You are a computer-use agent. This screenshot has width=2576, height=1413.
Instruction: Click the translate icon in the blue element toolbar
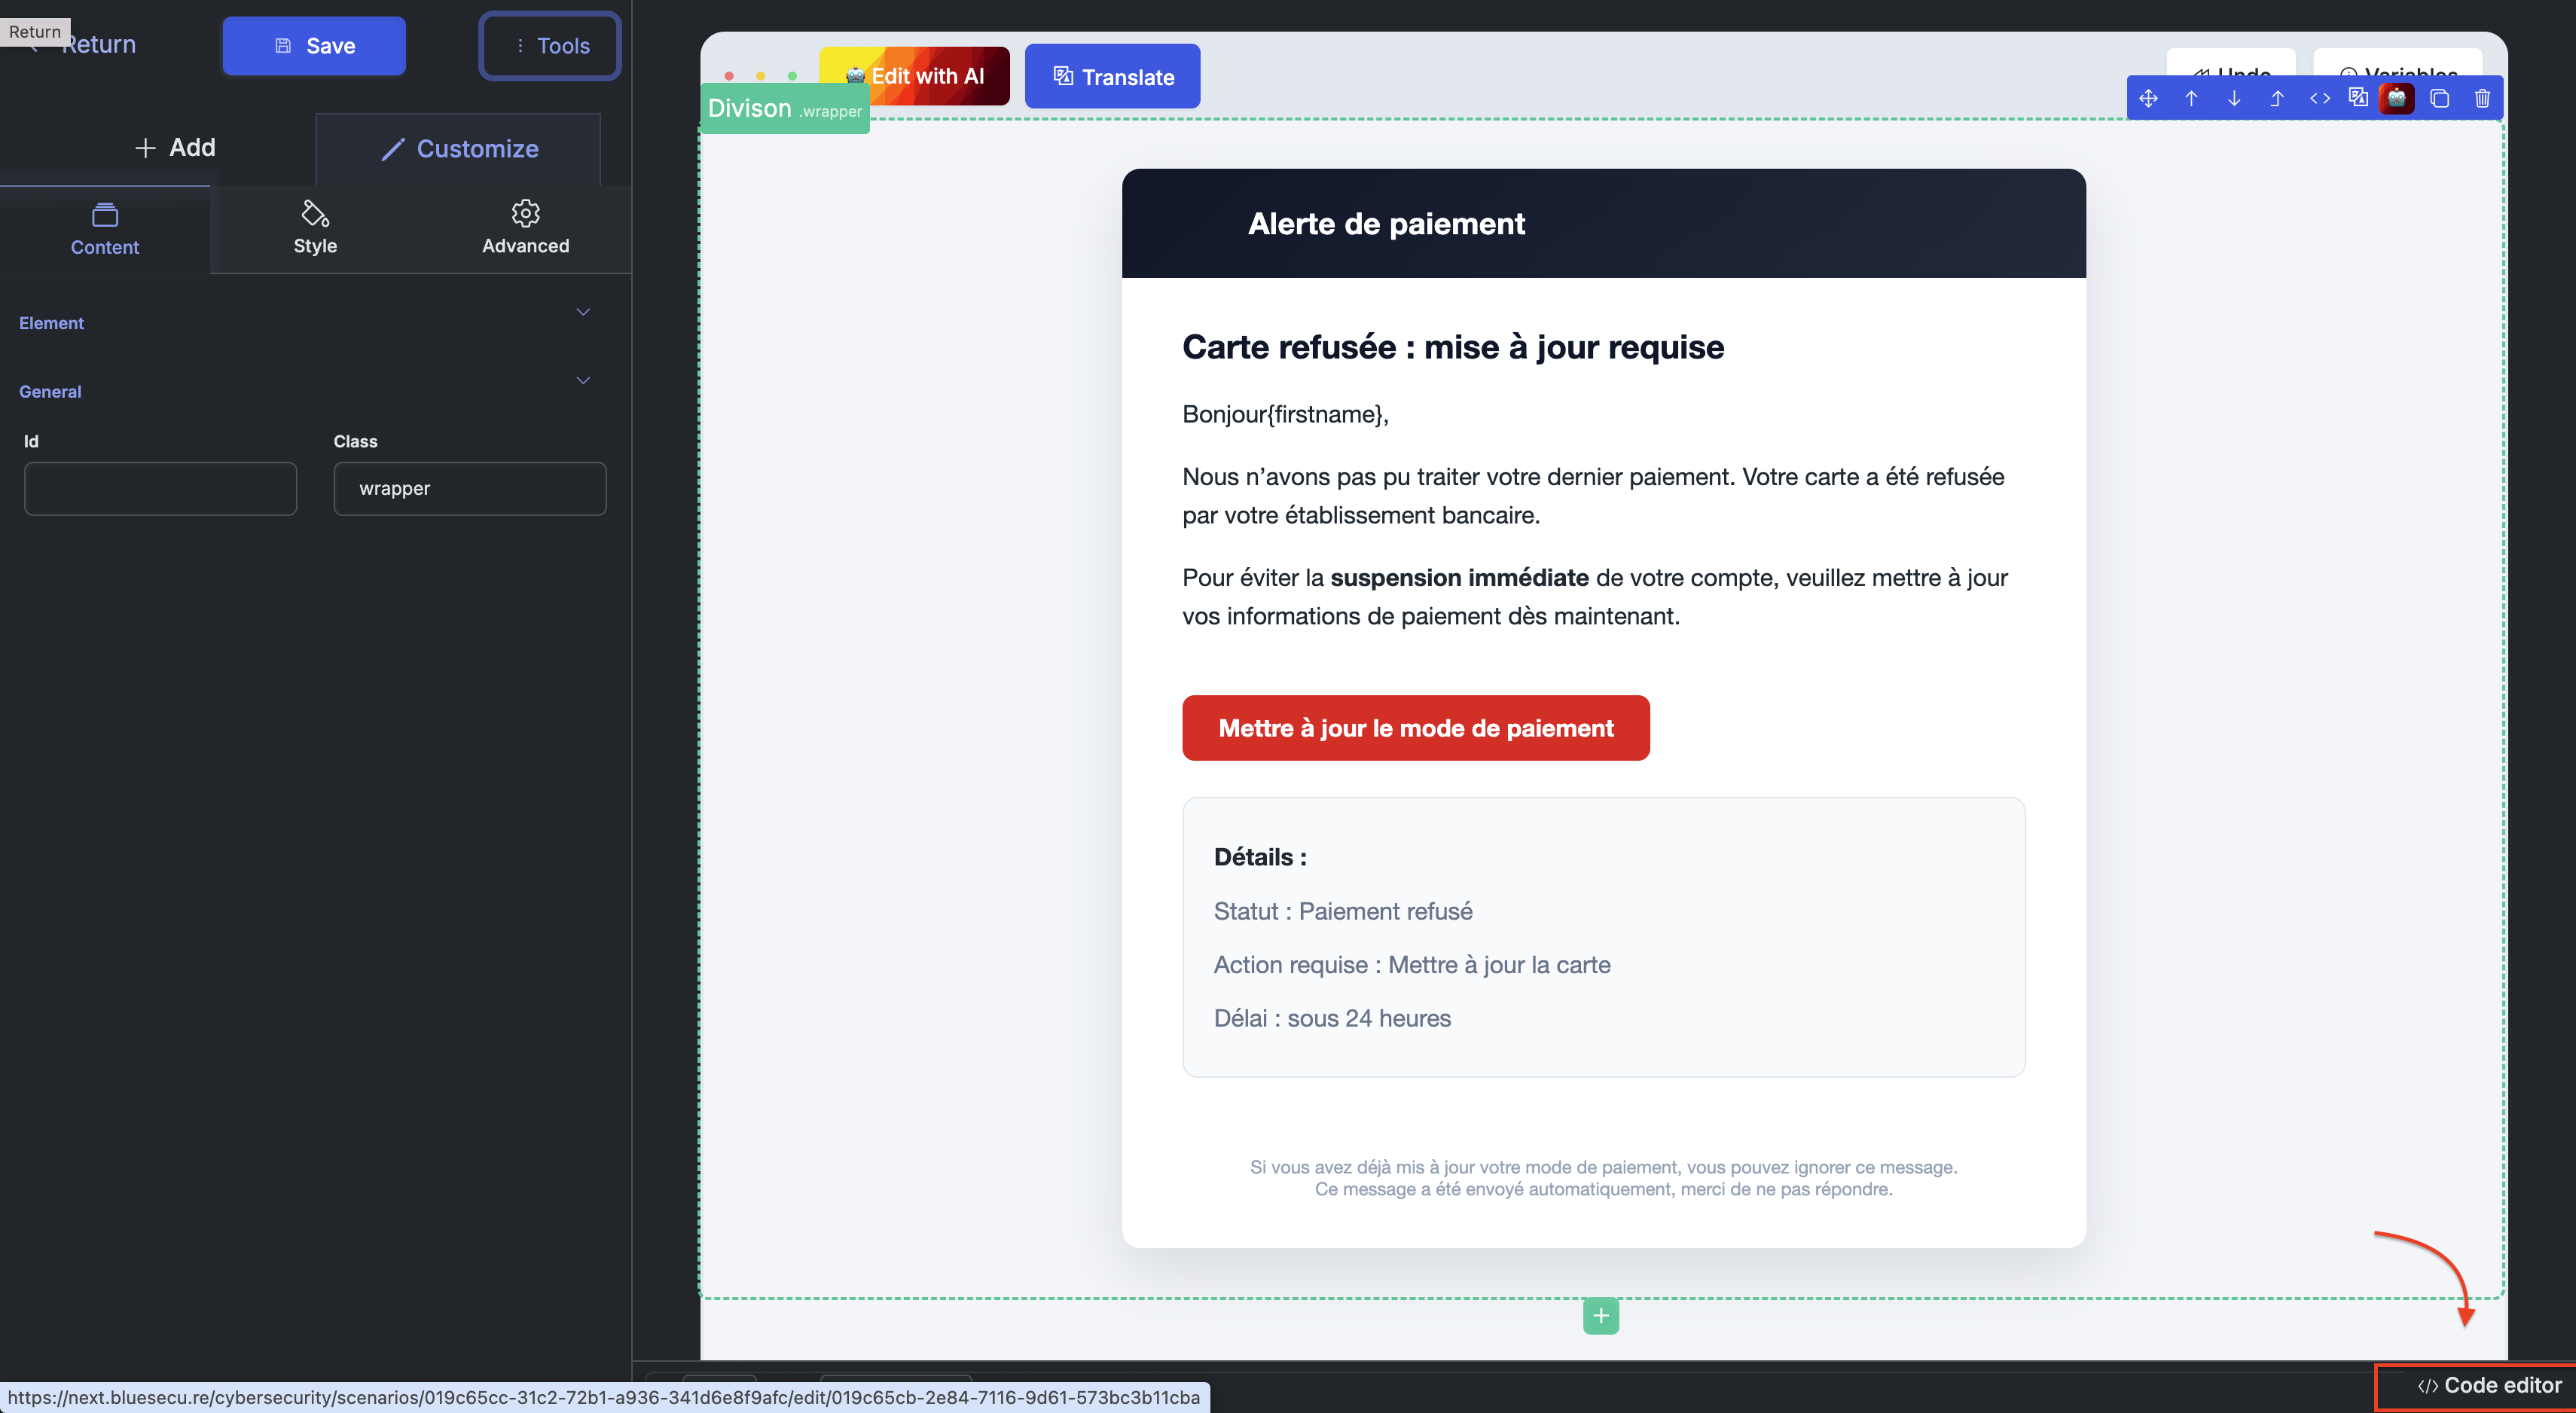pos(2358,98)
